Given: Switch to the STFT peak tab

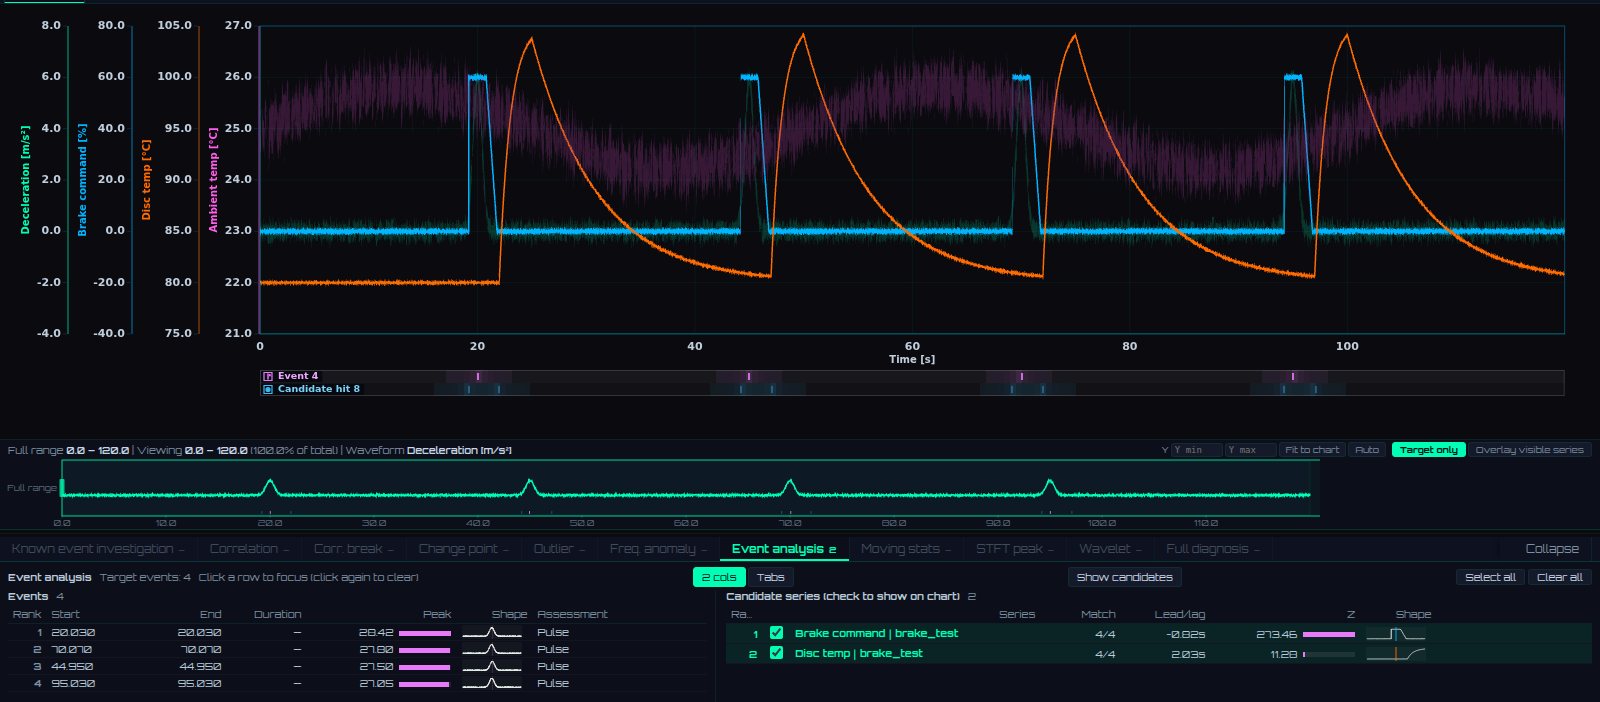Looking at the screenshot, I should point(1015,549).
